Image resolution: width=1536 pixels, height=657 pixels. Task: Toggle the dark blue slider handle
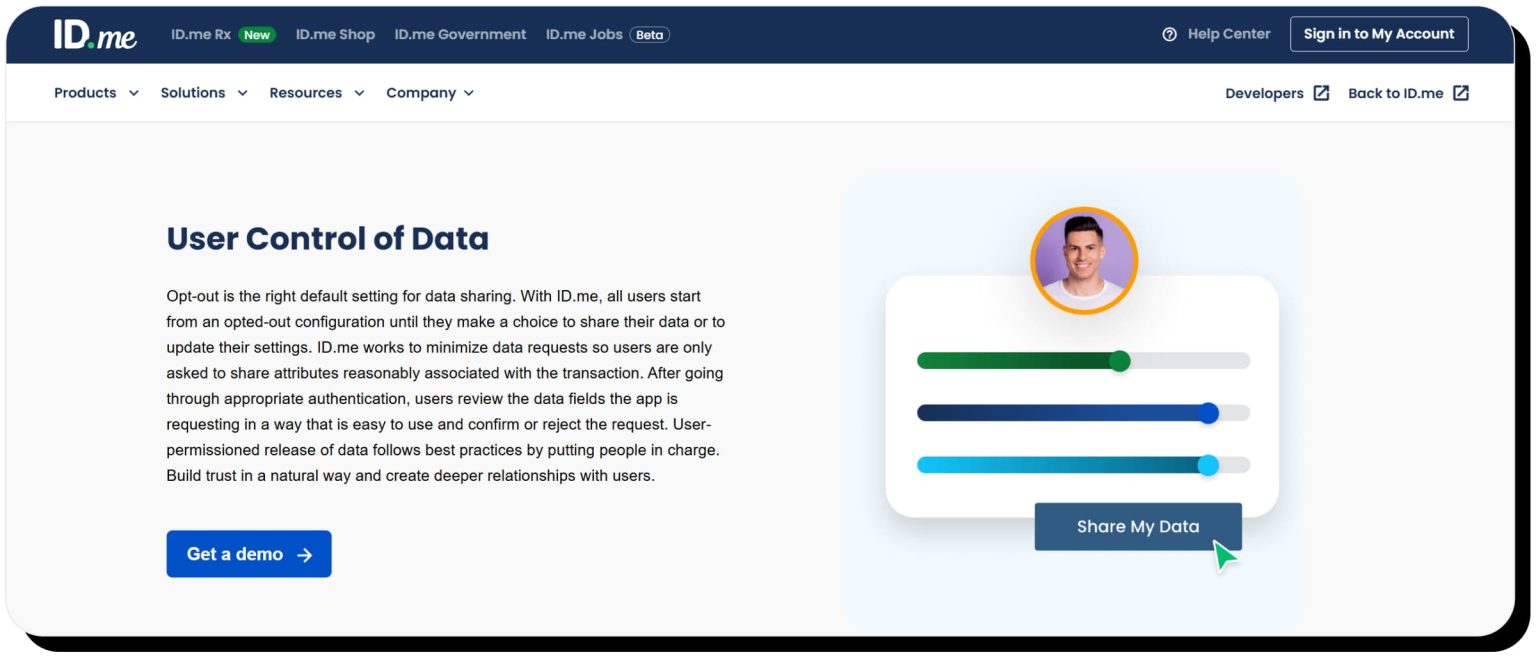coord(1208,412)
